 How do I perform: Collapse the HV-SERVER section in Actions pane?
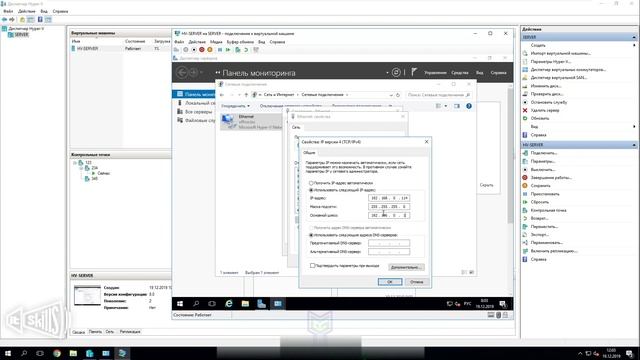(x=634, y=145)
